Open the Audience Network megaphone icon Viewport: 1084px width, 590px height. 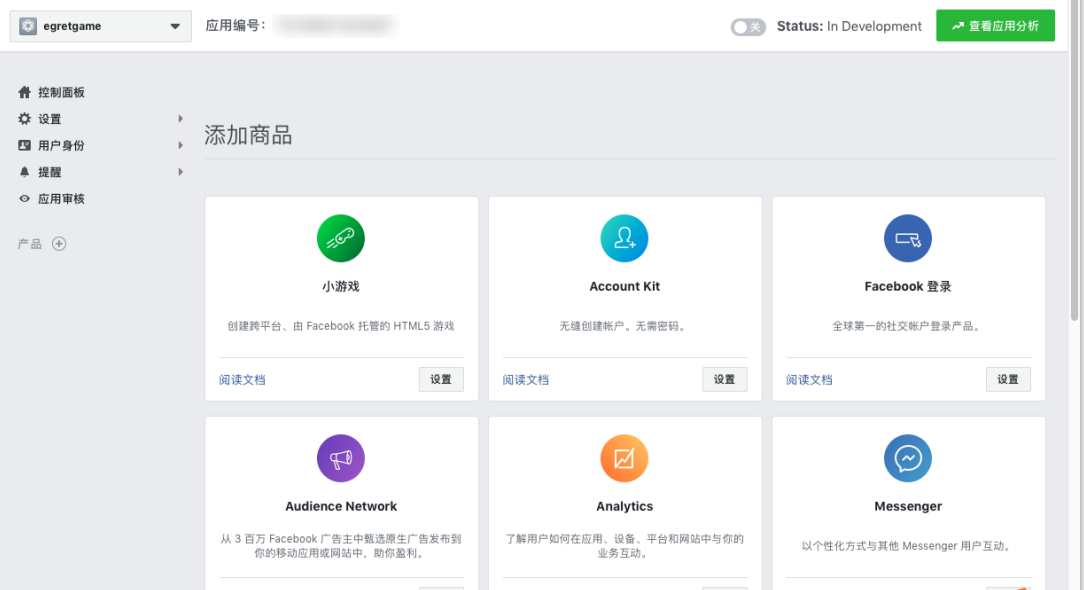[341, 459]
